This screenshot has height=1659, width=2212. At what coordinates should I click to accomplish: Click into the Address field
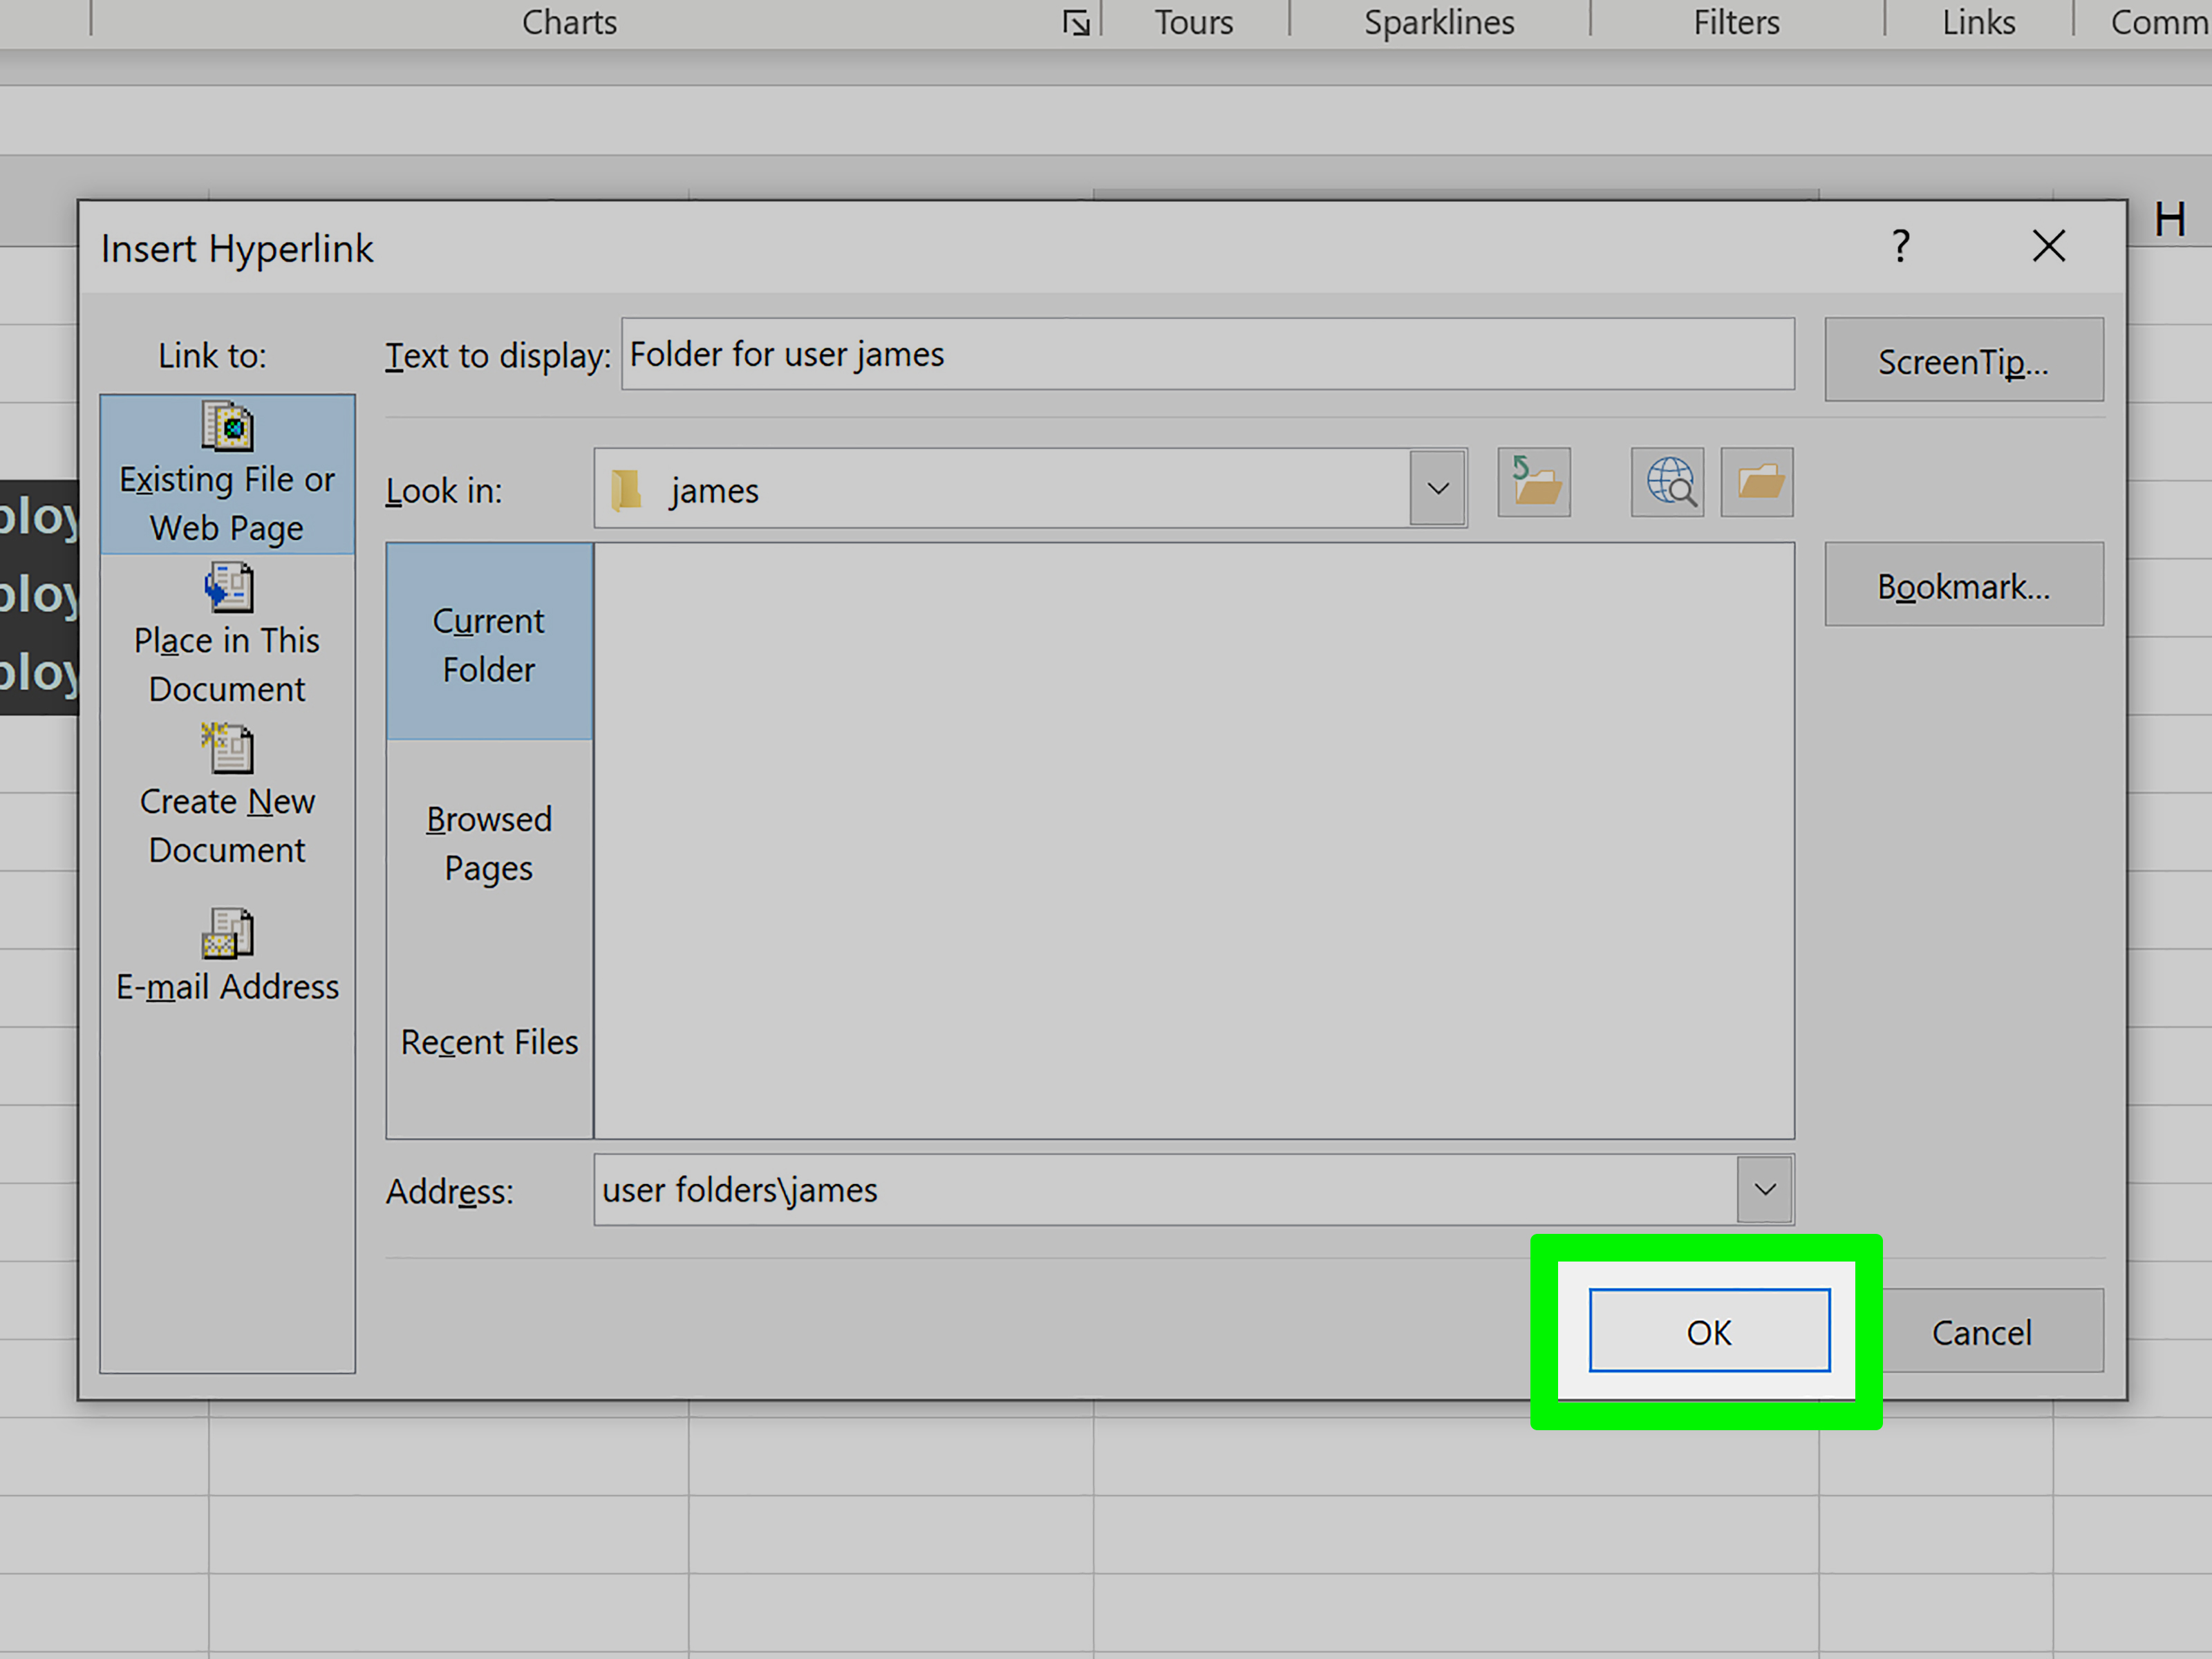pos(1166,1190)
